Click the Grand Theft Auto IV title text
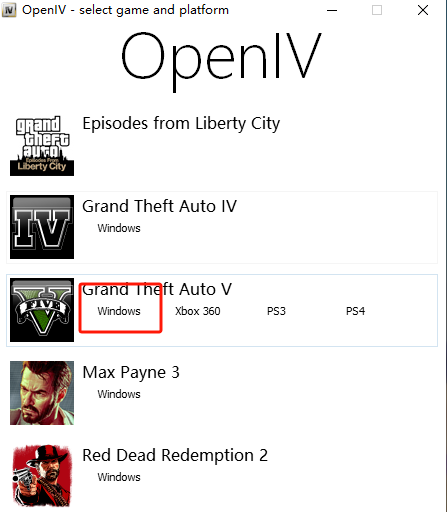 coord(159,206)
